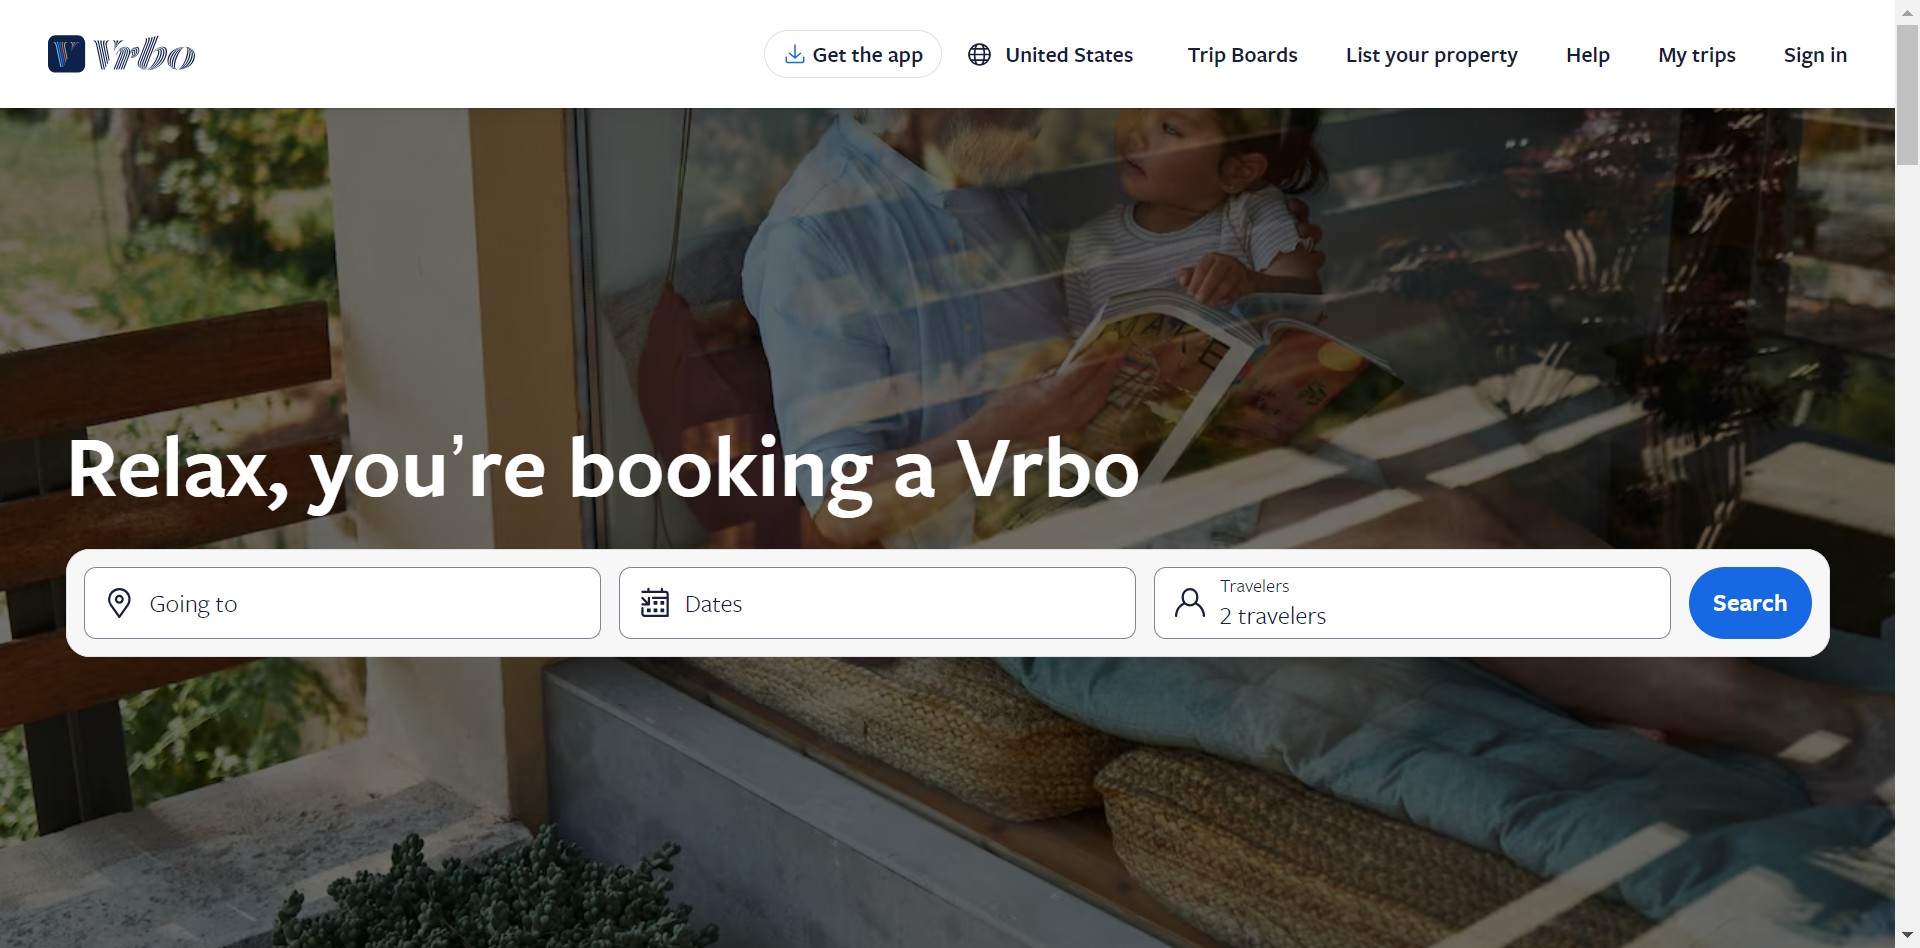Click the Going to destination field

342,603
